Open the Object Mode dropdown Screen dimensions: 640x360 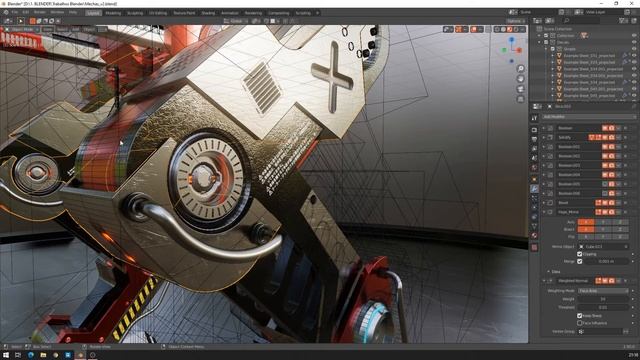22,29
